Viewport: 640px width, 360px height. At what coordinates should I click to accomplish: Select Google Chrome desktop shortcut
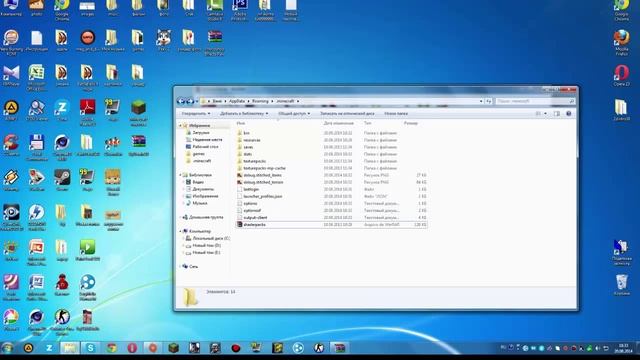coord(62,9)
